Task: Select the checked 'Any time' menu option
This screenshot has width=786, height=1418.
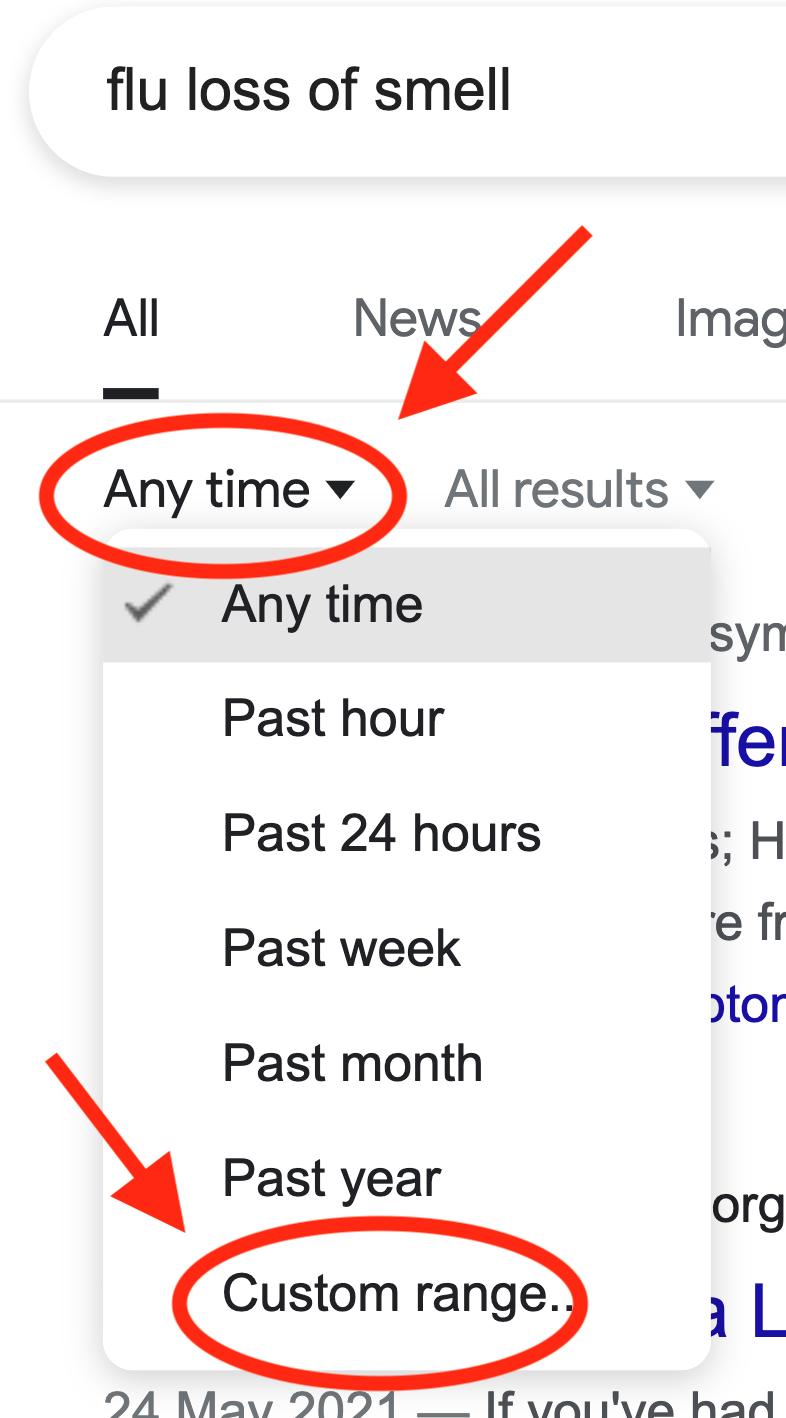Action: pos(322,605)
